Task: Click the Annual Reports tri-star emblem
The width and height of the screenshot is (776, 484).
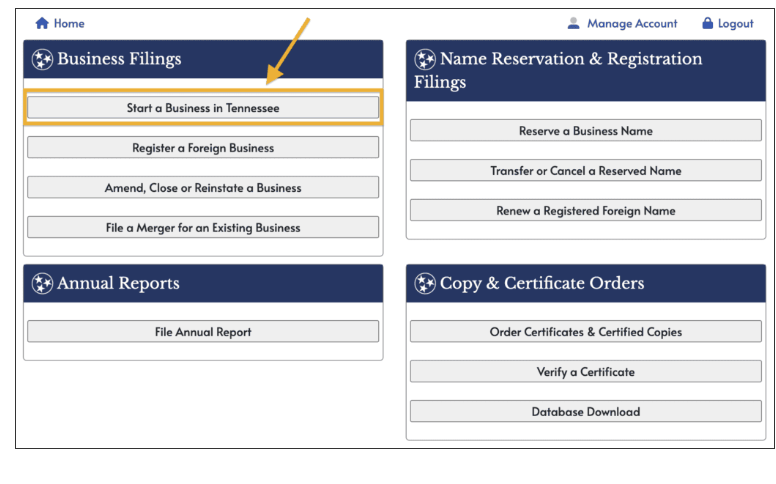Action: pyautogui.click(x=43, y=284)
